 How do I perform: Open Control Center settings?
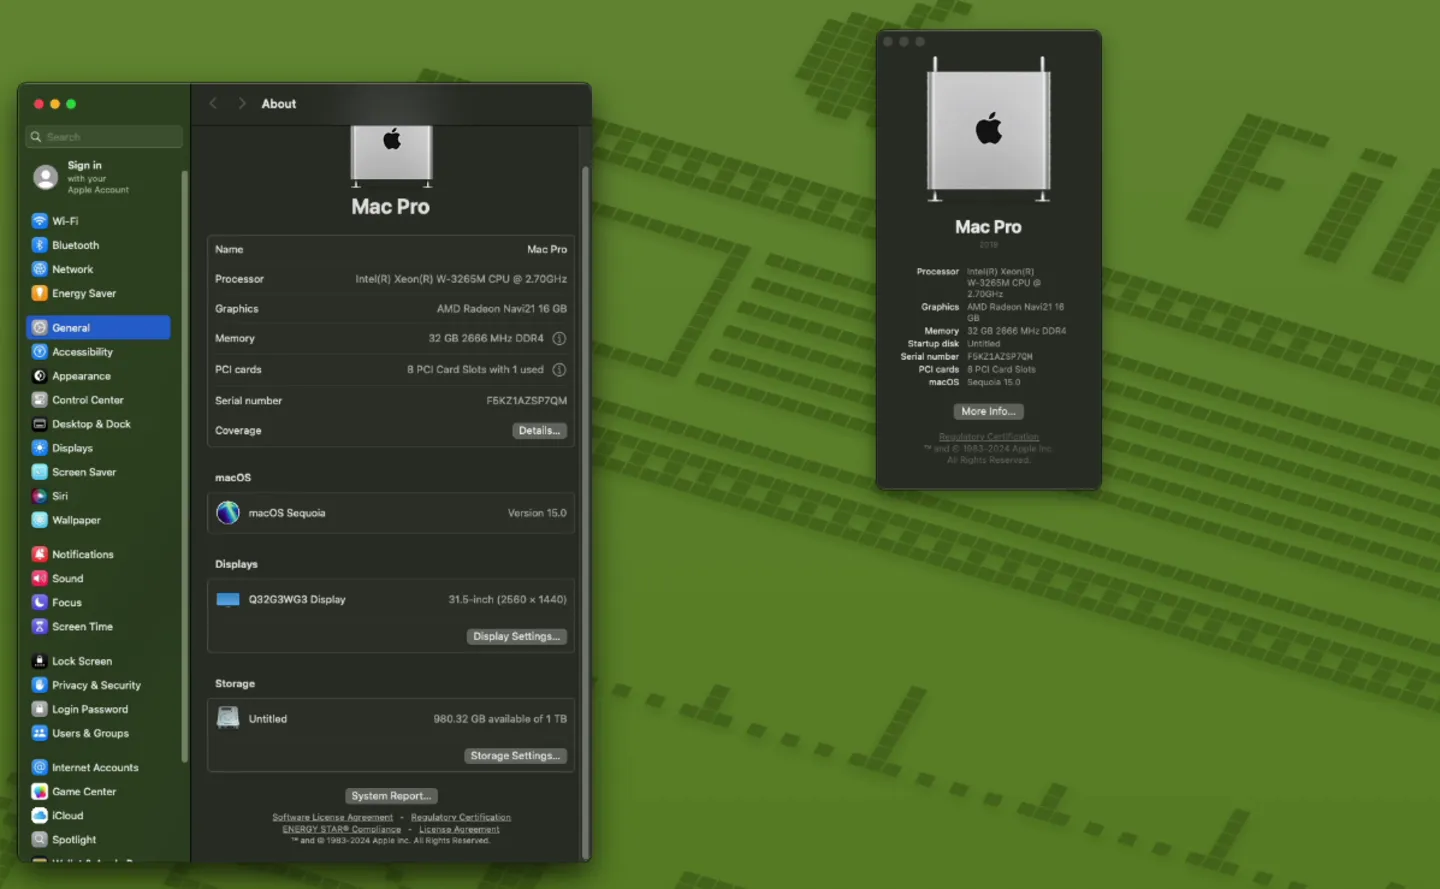click(87, 400)
